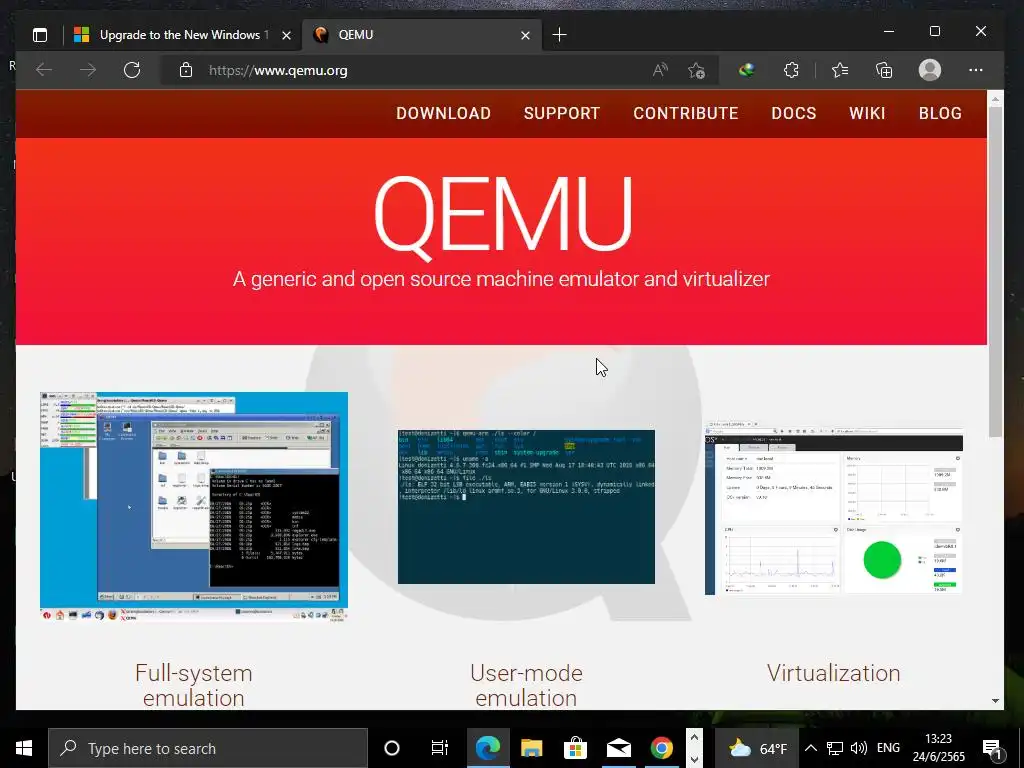
Task: Open the browser profile avatar
Action: point(929,70)
